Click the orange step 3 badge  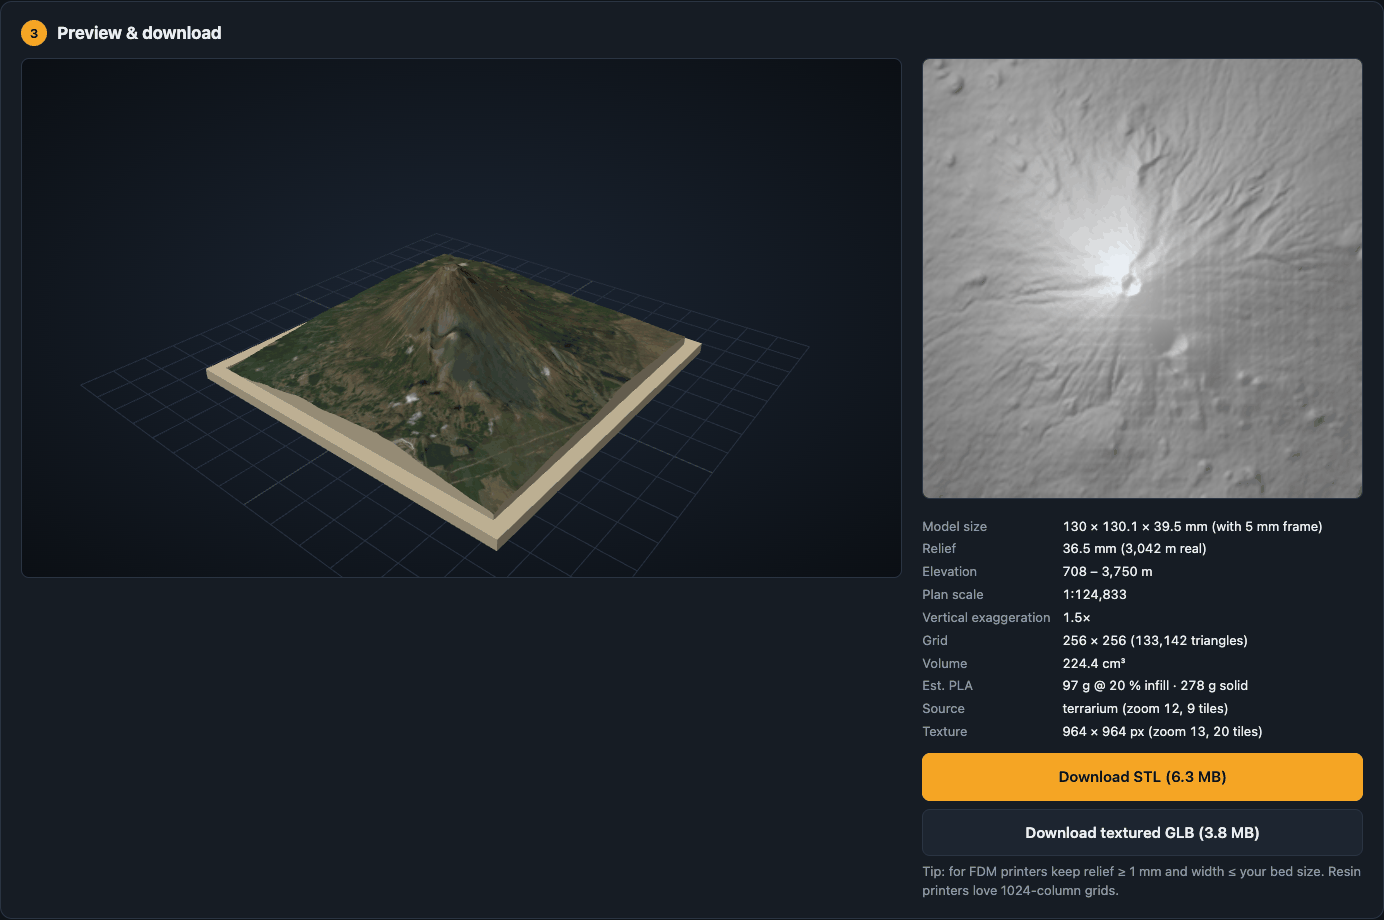click(34, 33)
